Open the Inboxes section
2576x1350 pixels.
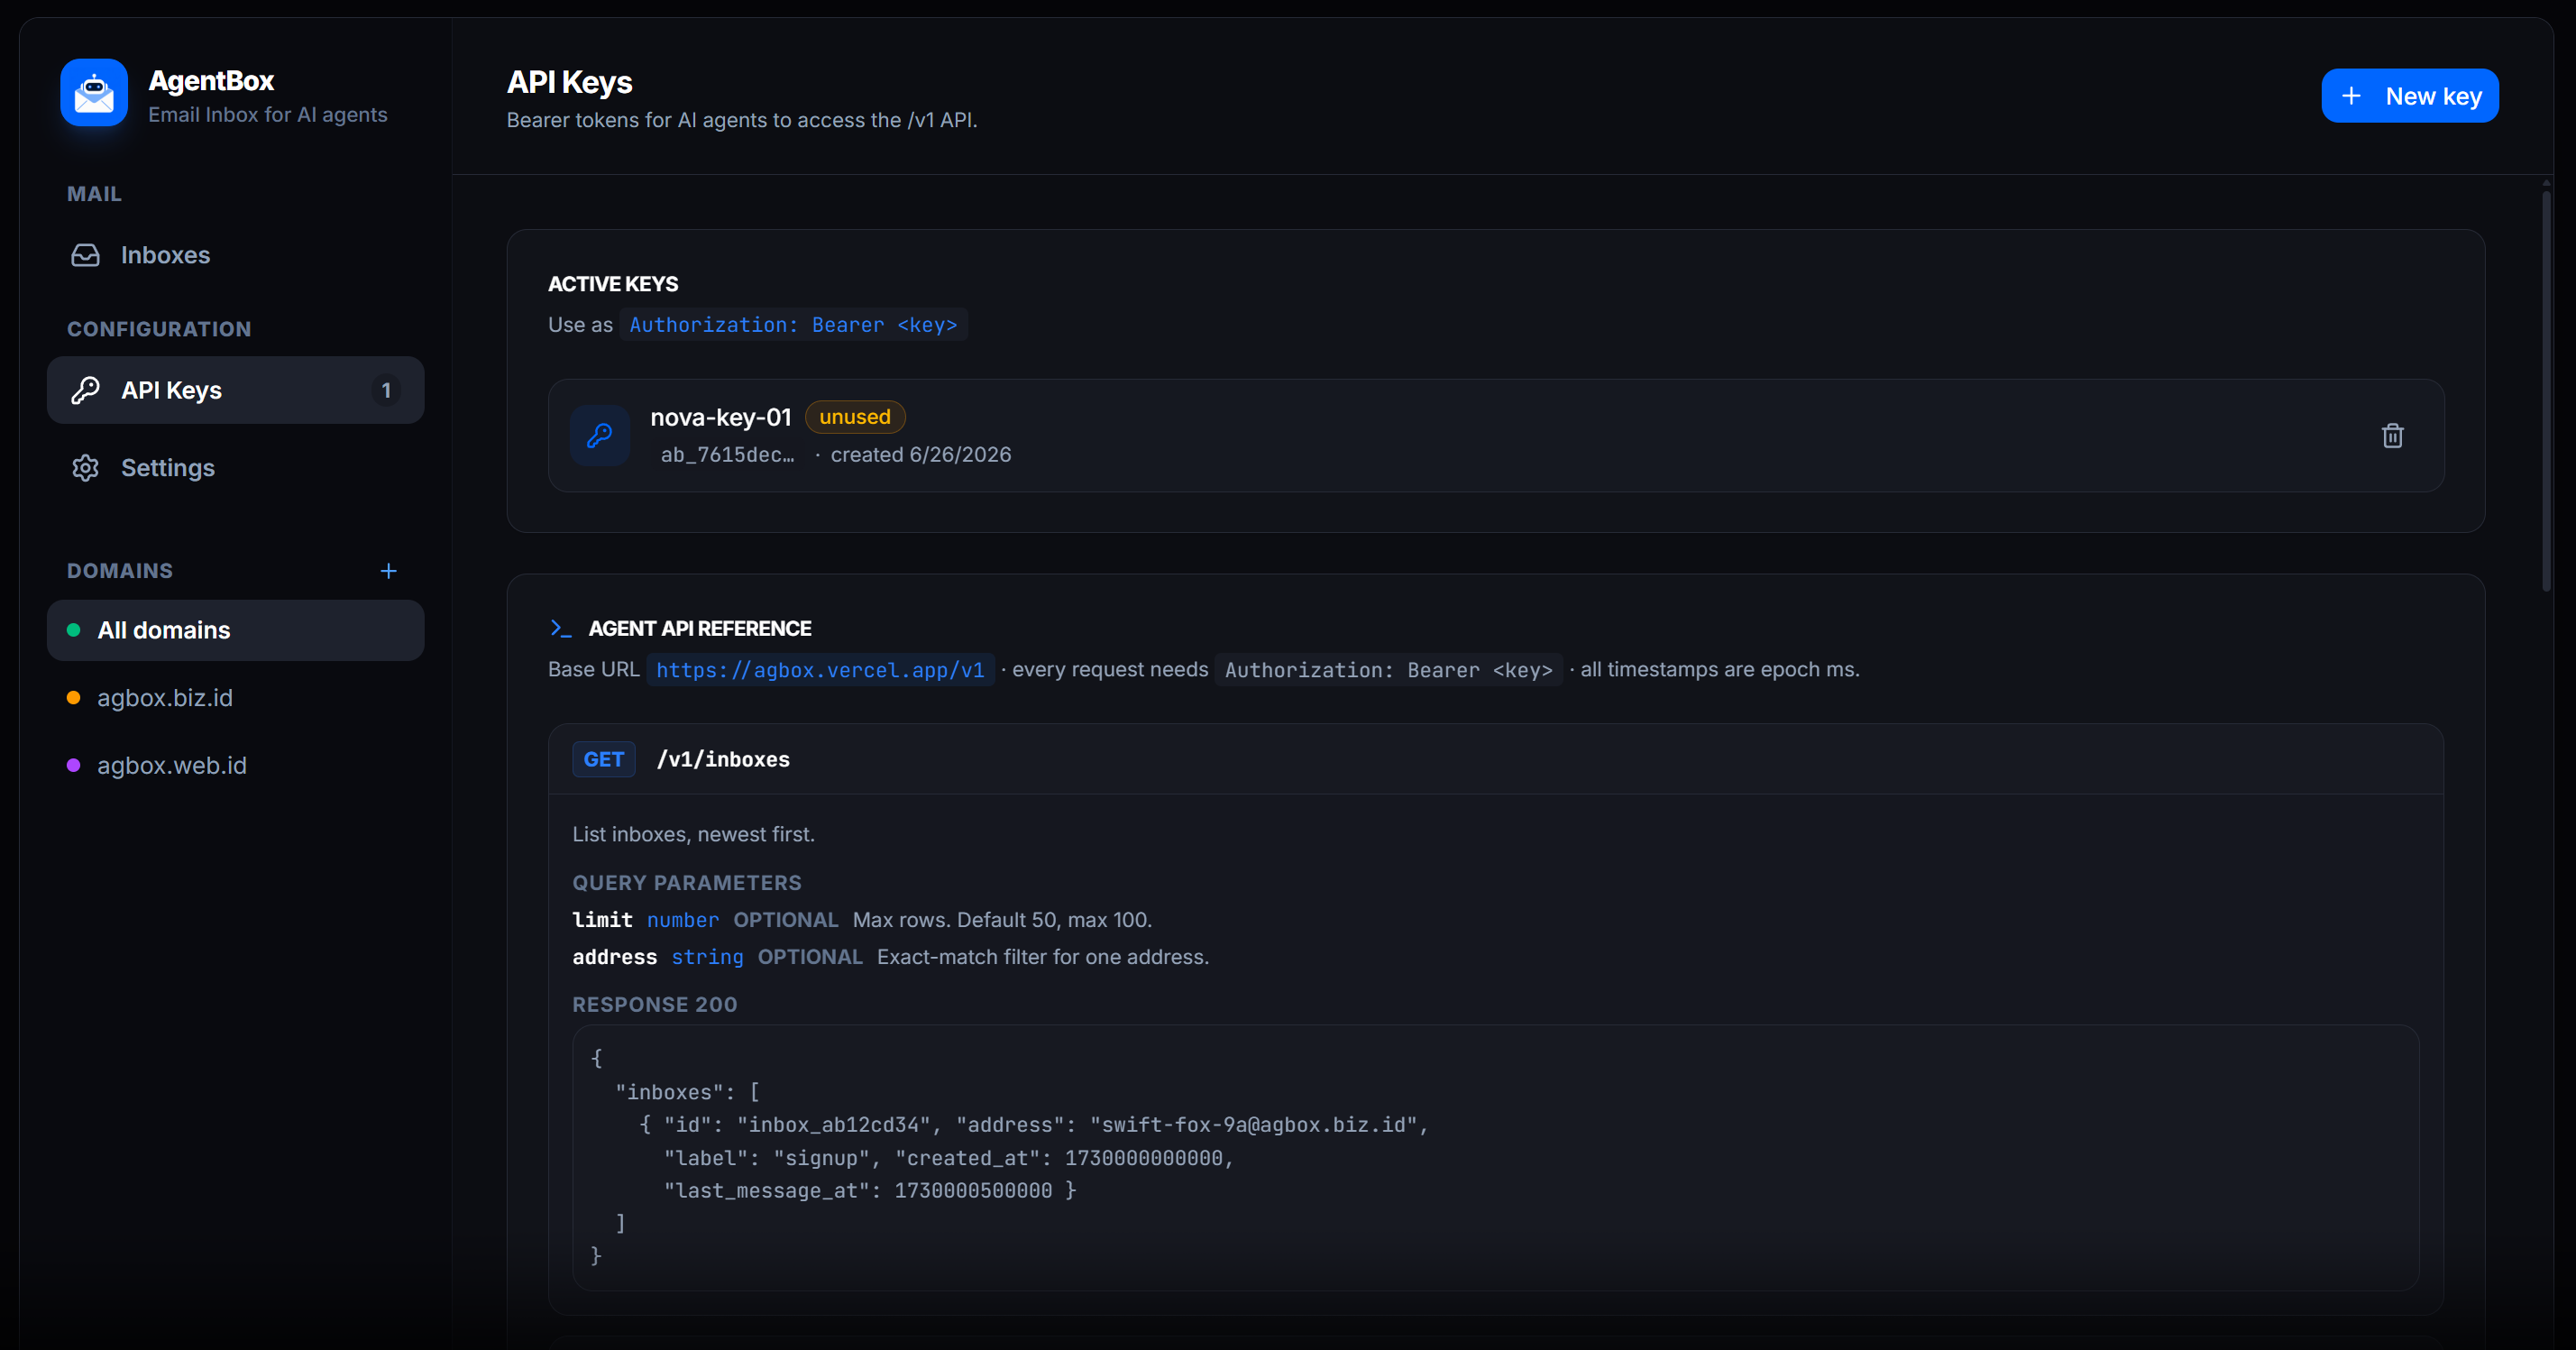point(236,255)
